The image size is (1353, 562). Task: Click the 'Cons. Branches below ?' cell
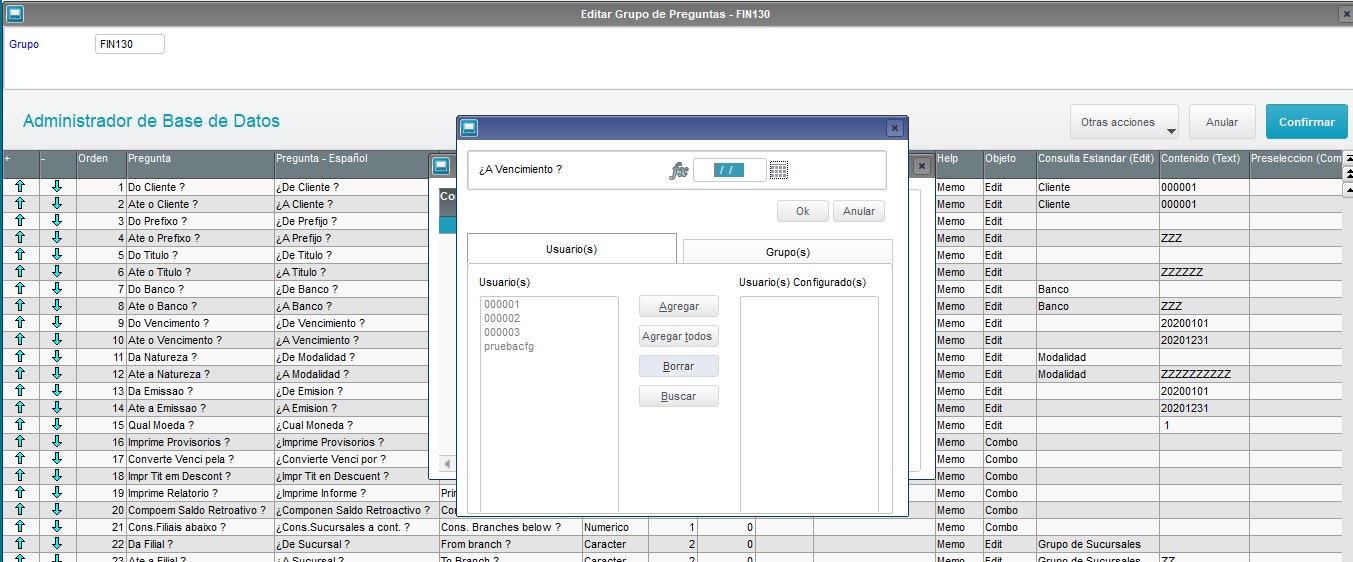(509, 527)
